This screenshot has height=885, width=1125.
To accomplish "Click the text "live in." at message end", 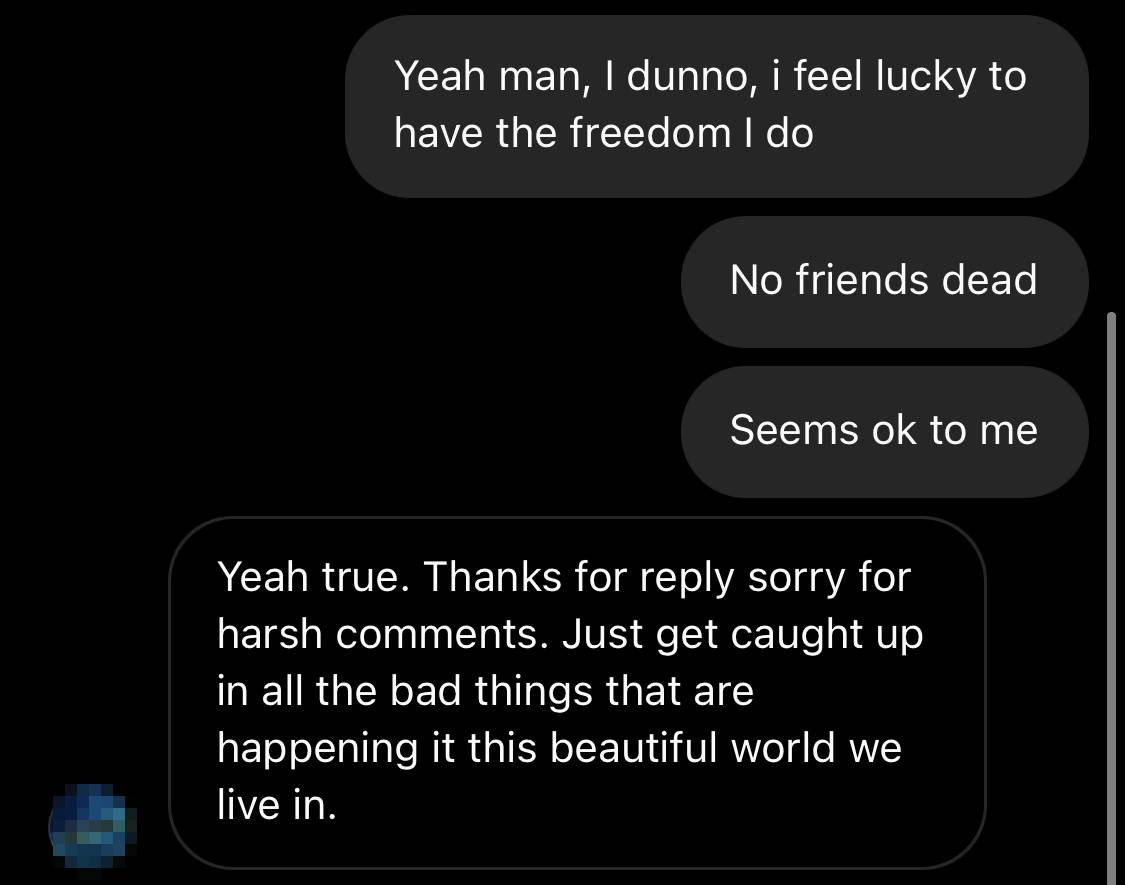I will tap(277, 805).
